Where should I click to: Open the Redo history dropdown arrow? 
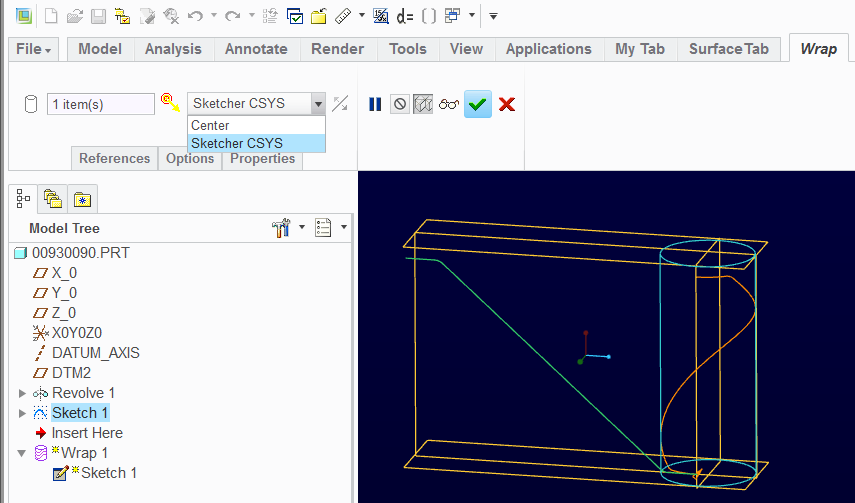tap(251, 16)
